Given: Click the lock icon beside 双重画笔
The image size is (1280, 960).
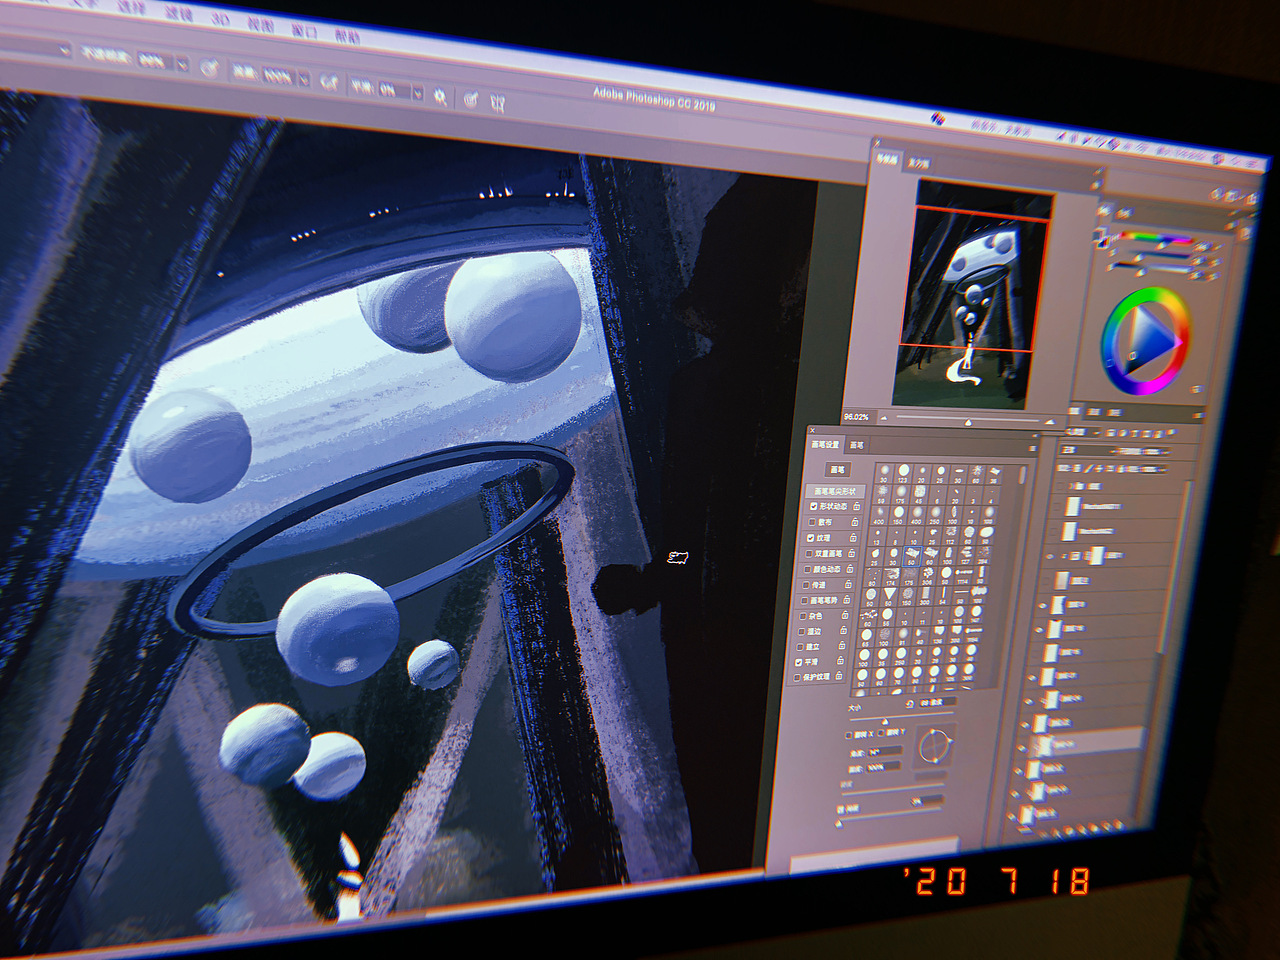Looking at the screenshot, I should (852, 553).
